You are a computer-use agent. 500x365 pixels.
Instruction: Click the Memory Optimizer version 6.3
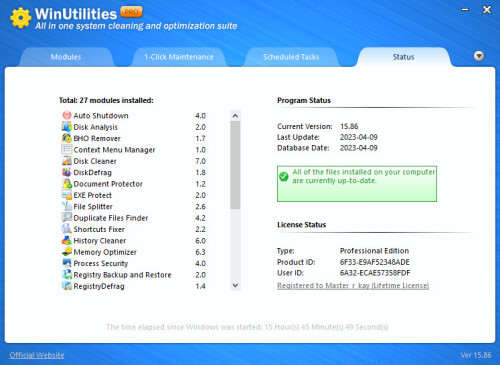coord(200,252)
